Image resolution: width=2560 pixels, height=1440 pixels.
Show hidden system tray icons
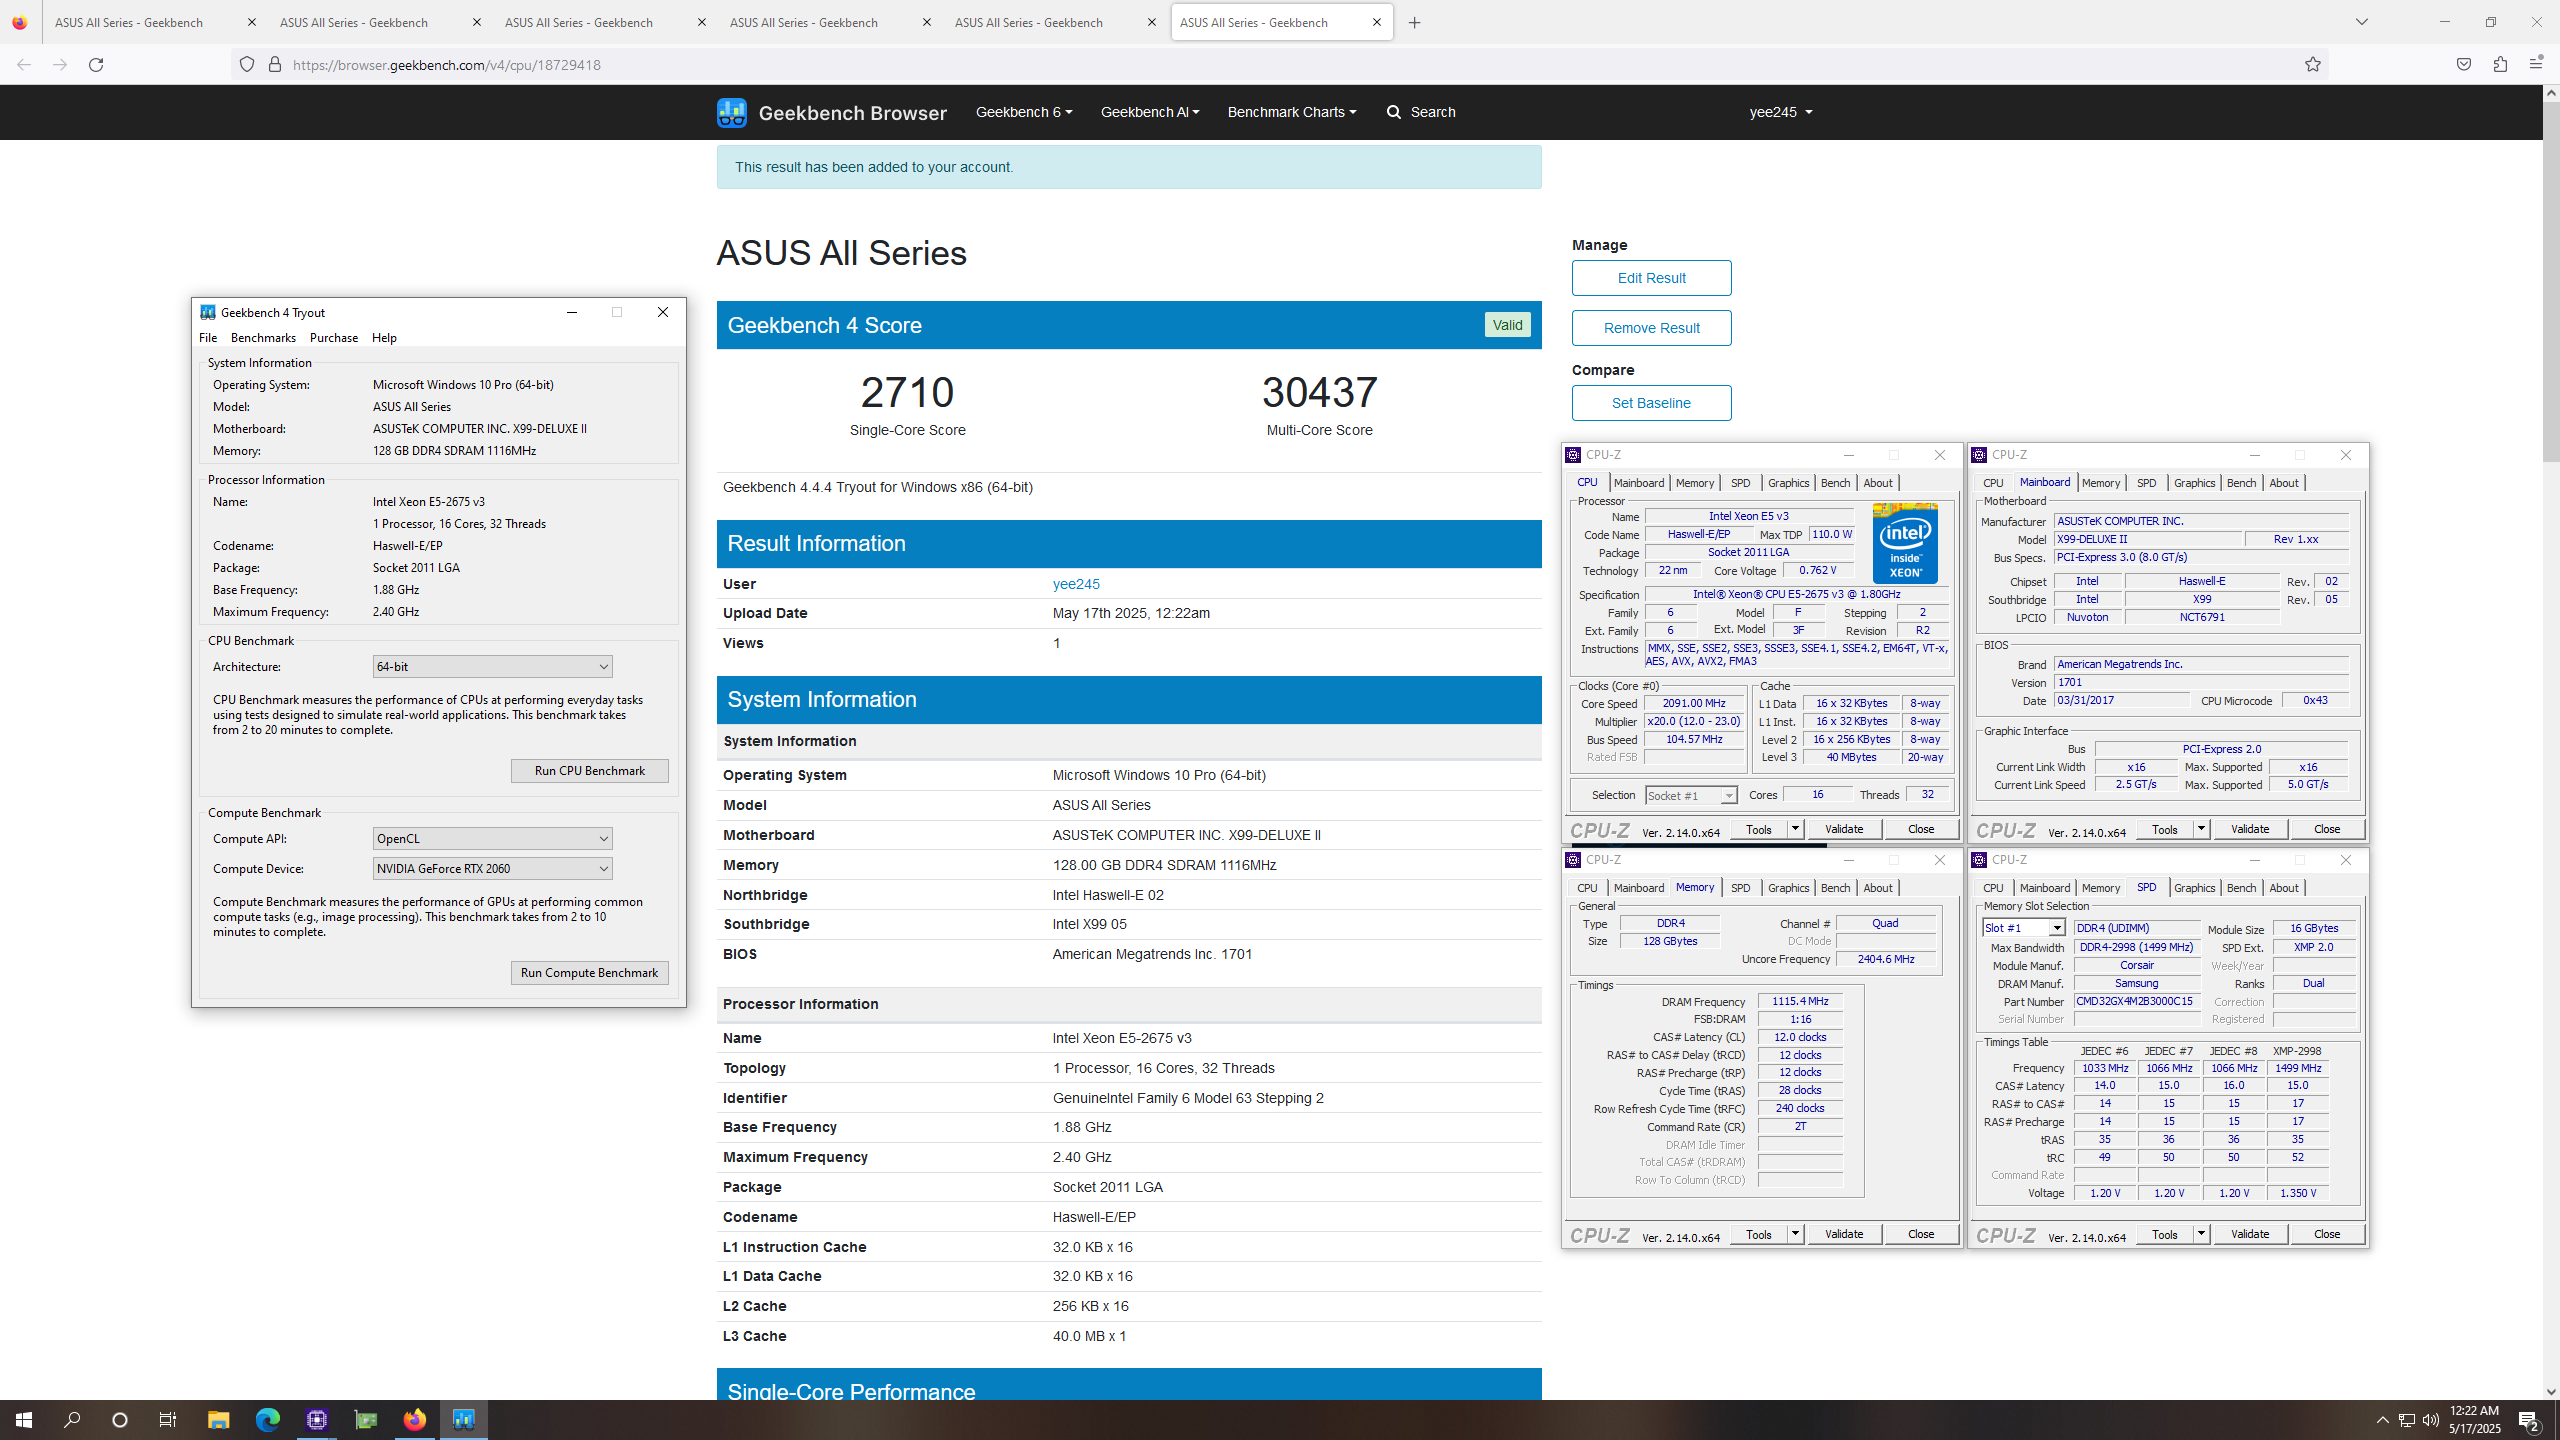tap(2382, 1420)
